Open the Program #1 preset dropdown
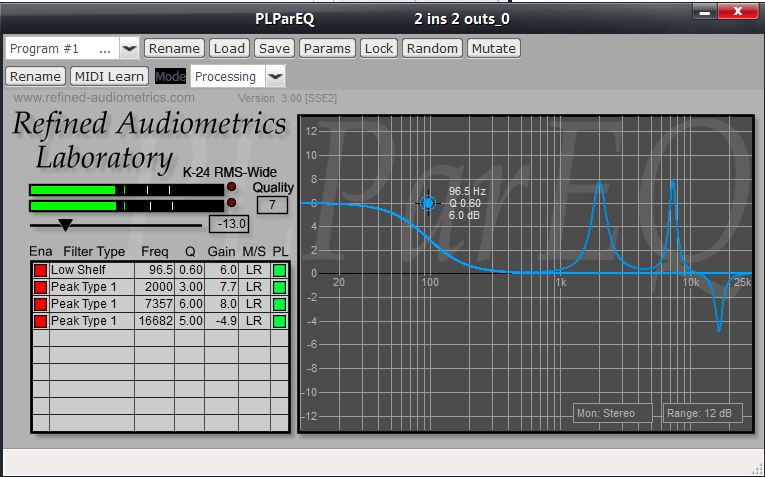The image size is (765, 477). point(129,48)
